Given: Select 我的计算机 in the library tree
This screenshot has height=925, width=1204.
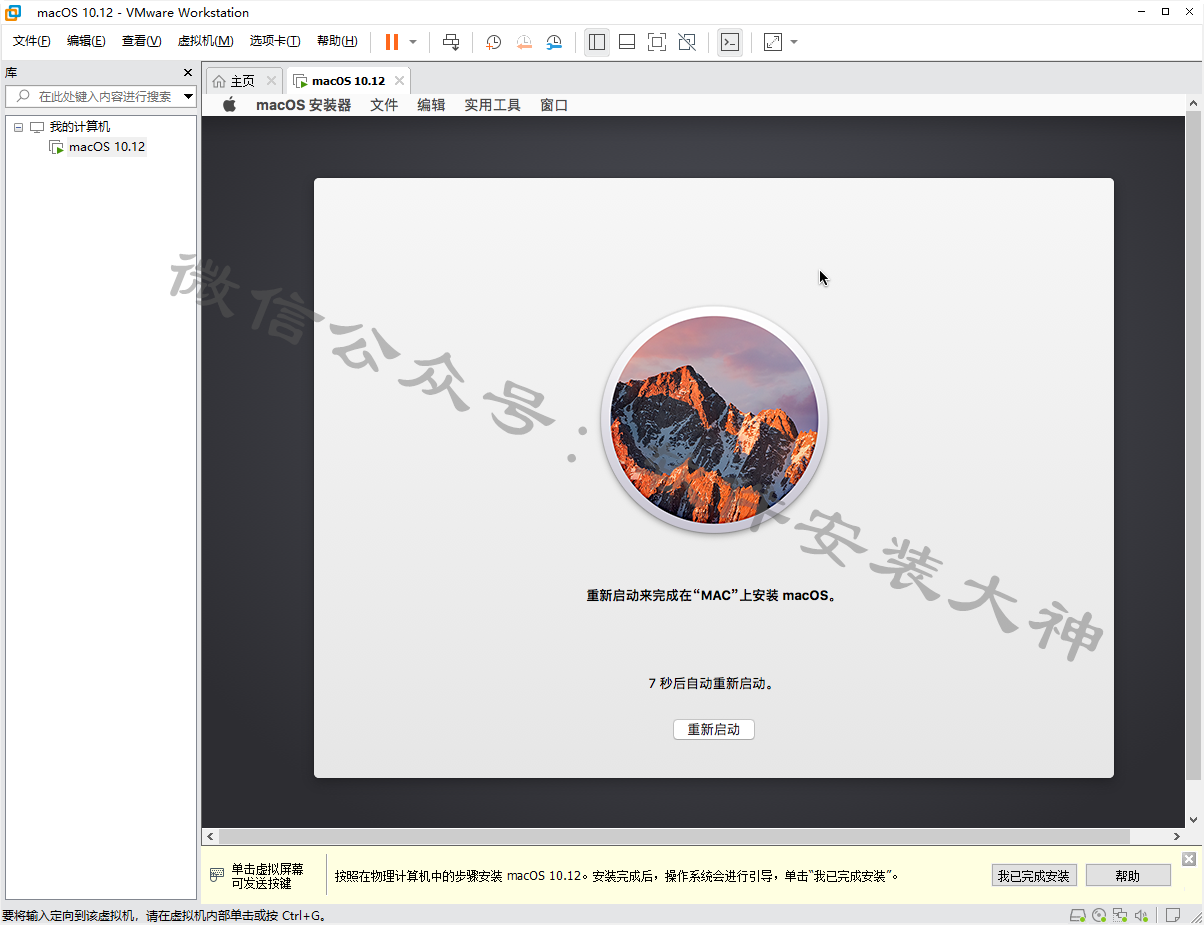Looking at the screenshot, I should pyautogui.click(x=80, y=127).
